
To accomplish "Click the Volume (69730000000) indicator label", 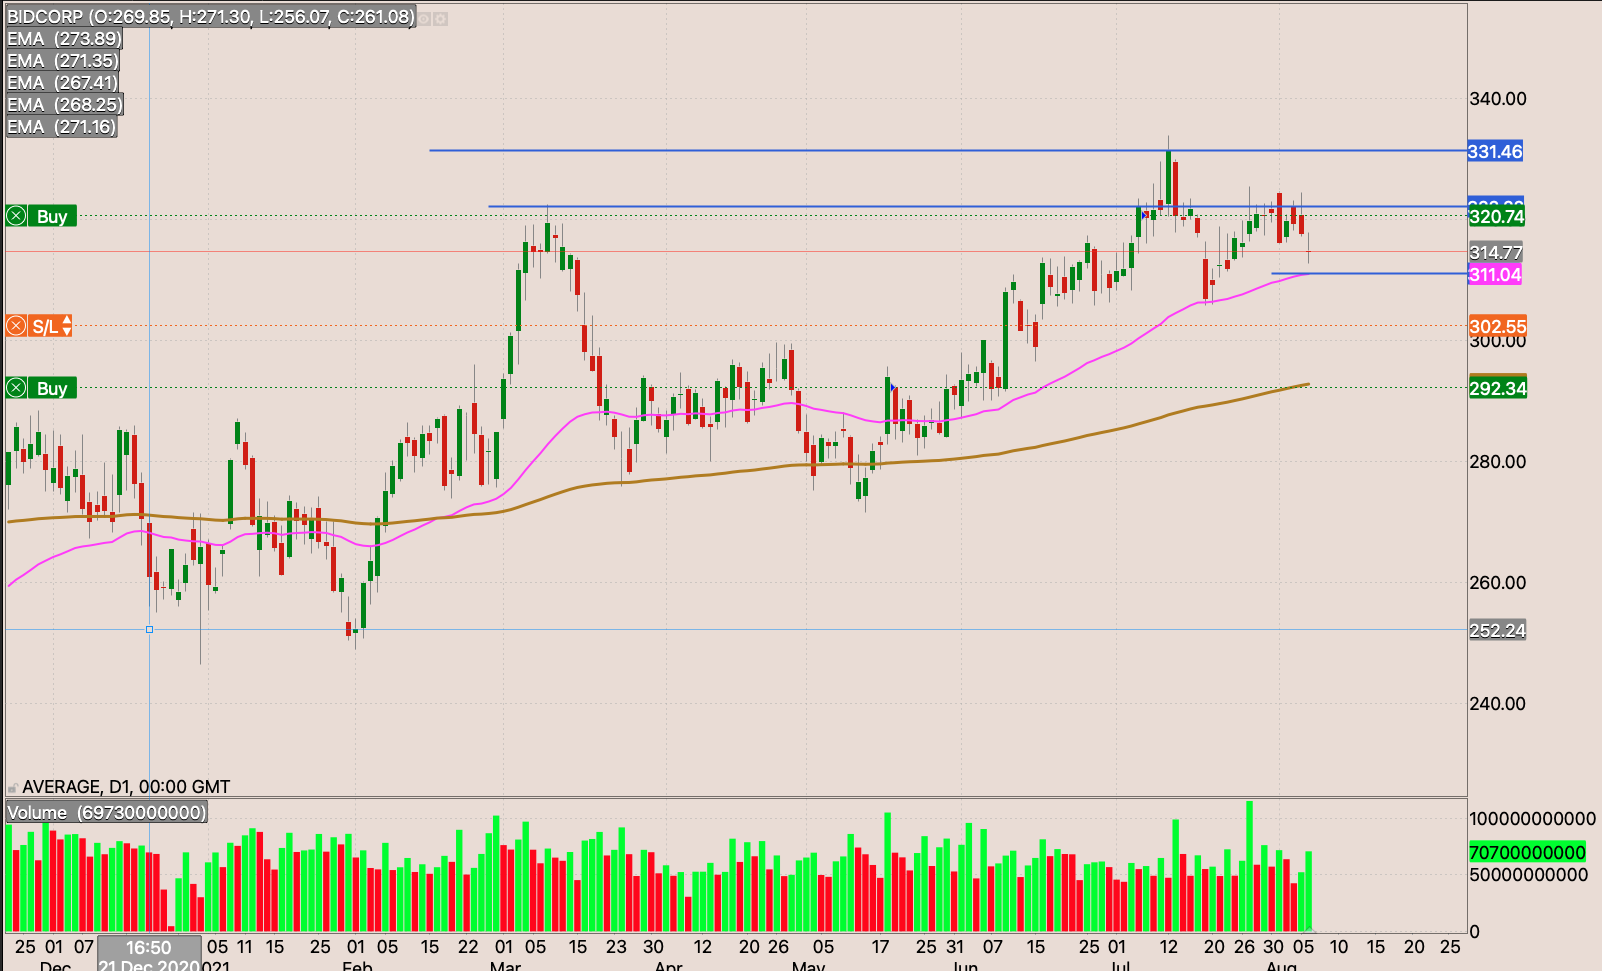I will (107, 812).
